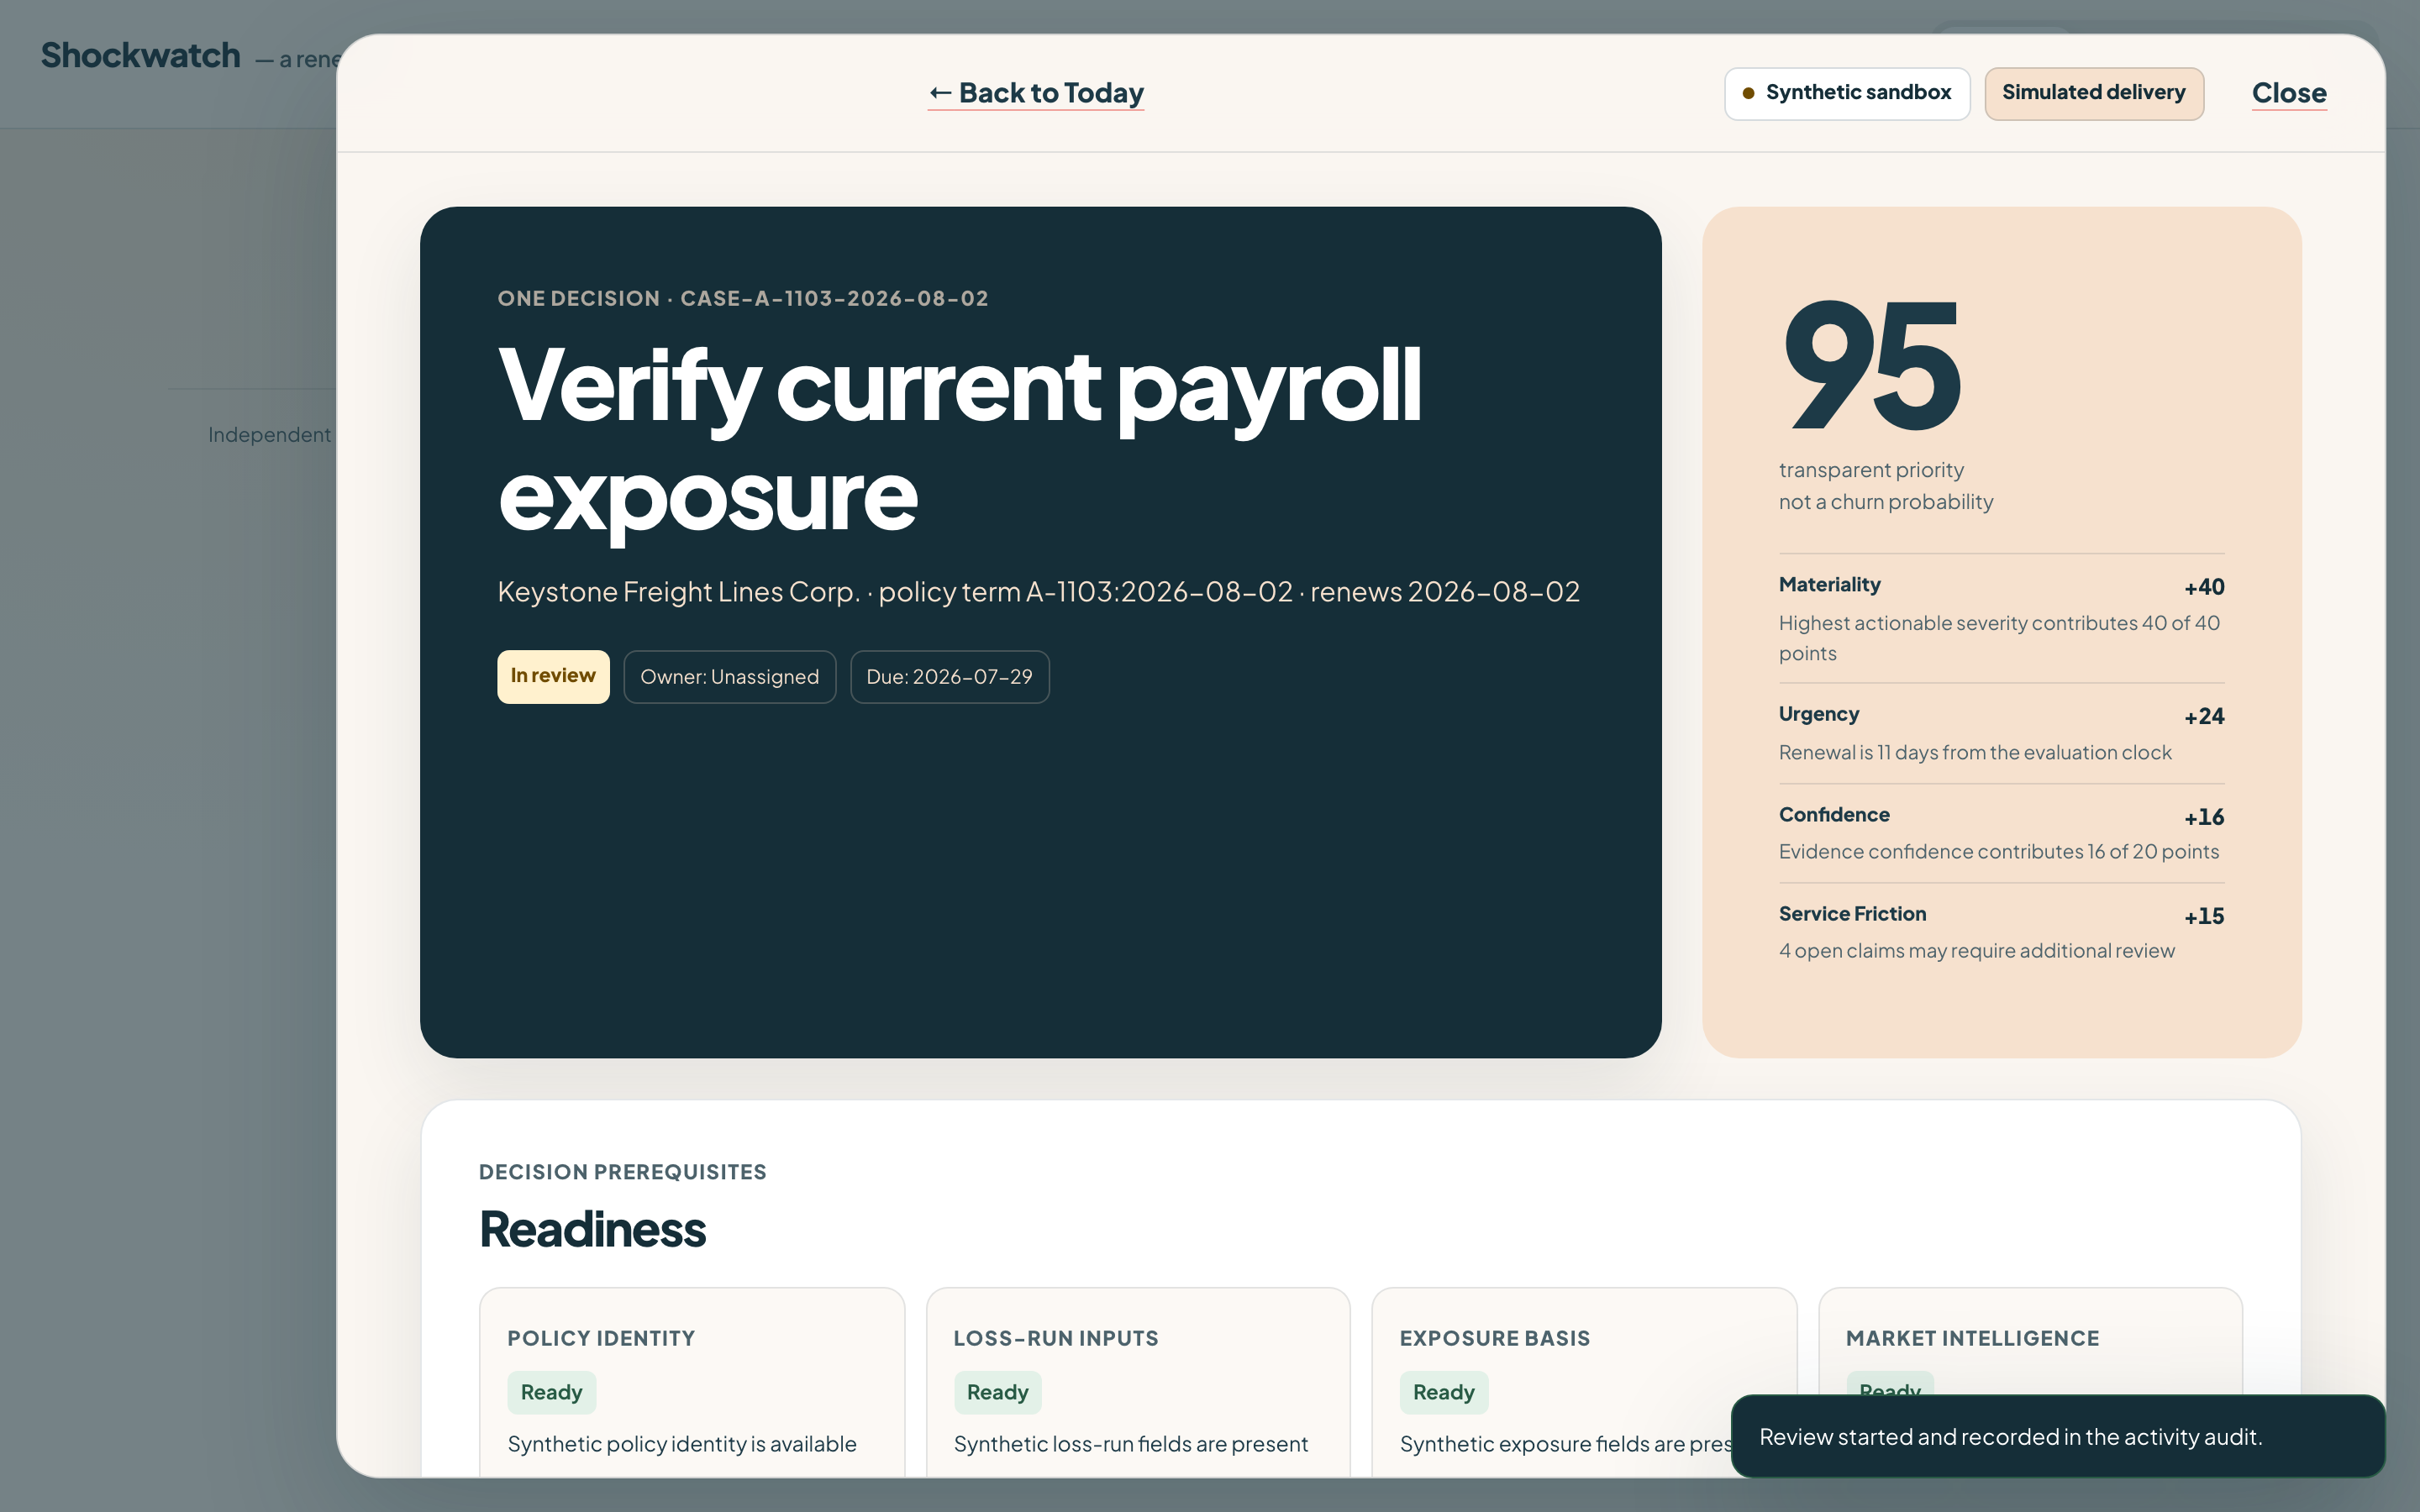
Task: Click the "not a churn probability" caption
Action: click(x=1886, y=502)
